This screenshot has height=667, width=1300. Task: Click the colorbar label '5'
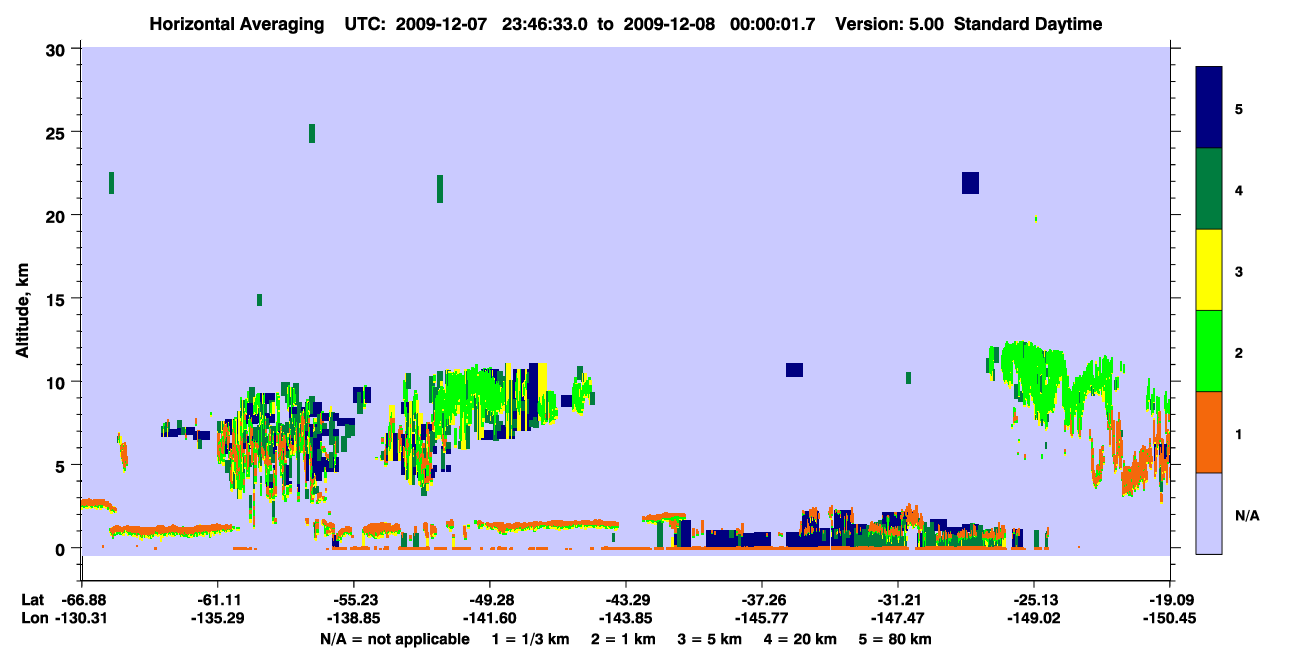[x=1239, y=108]
